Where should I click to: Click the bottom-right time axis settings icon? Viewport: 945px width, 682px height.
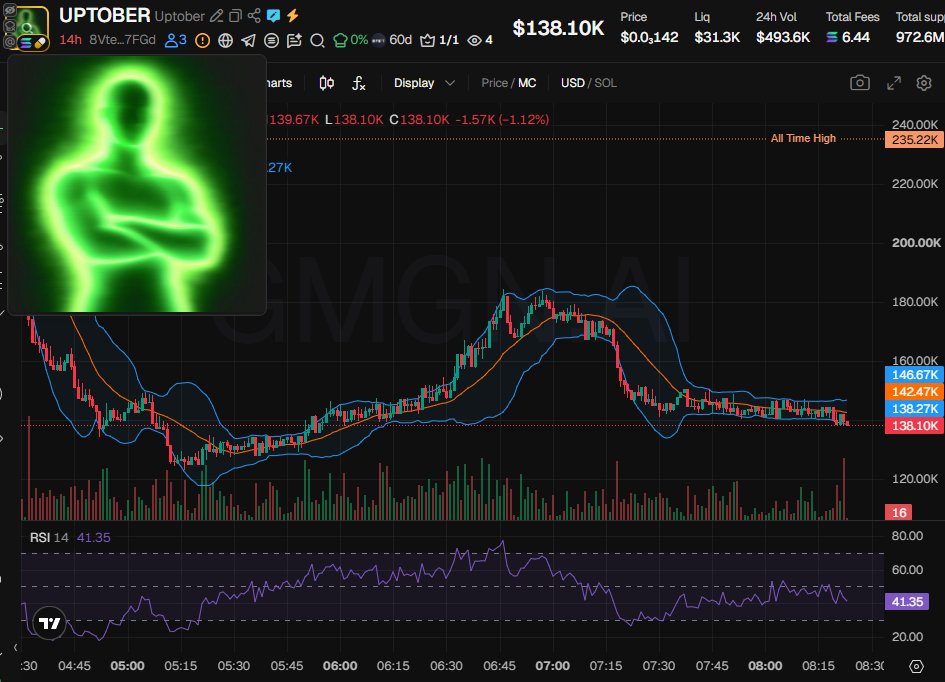[916, 666]
